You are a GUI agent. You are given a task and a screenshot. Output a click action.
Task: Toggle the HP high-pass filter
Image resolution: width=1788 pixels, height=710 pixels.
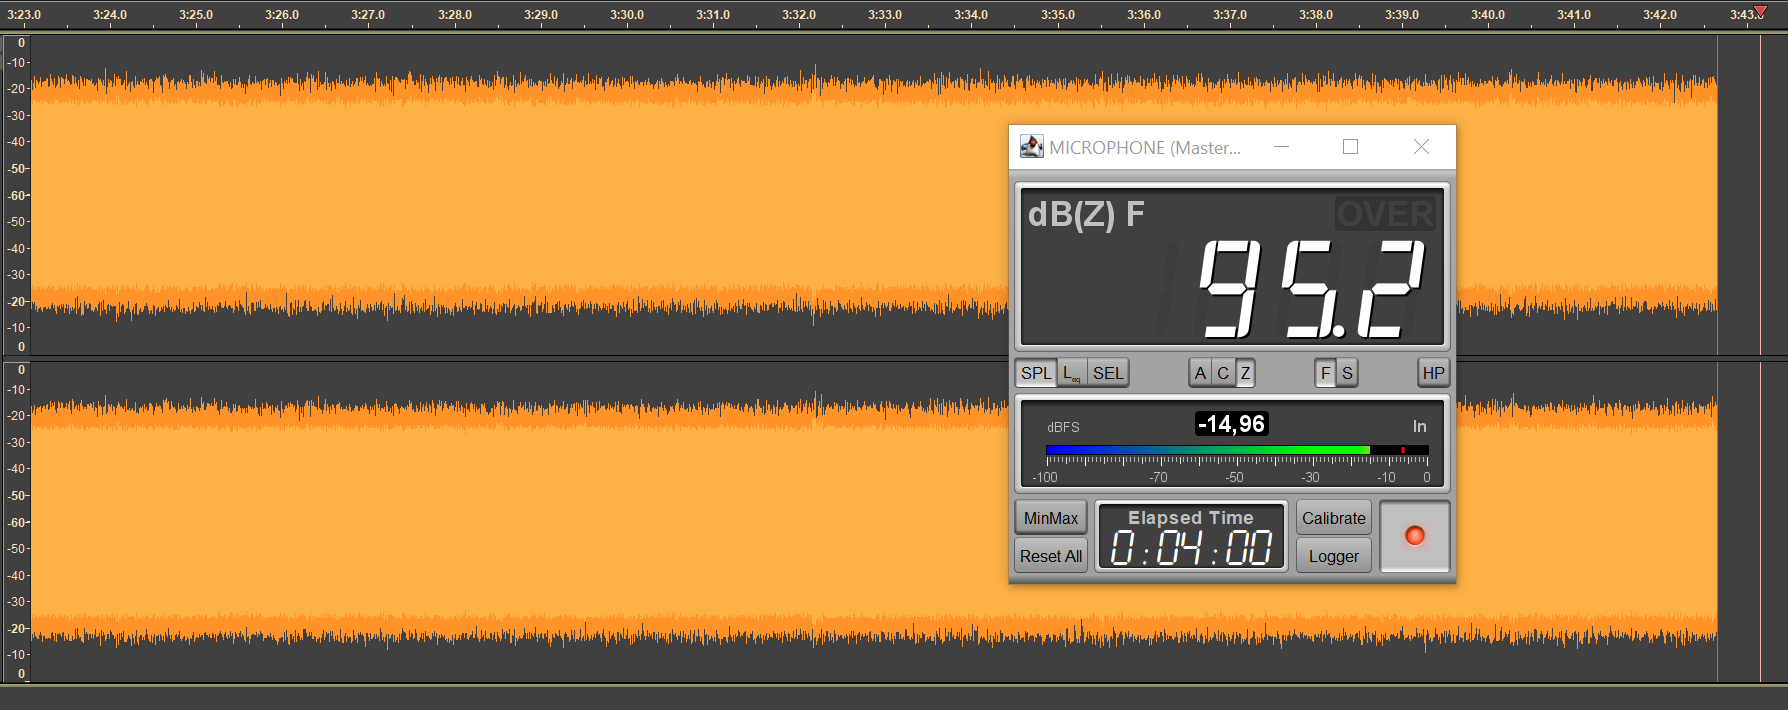[x=1433, y=373]
